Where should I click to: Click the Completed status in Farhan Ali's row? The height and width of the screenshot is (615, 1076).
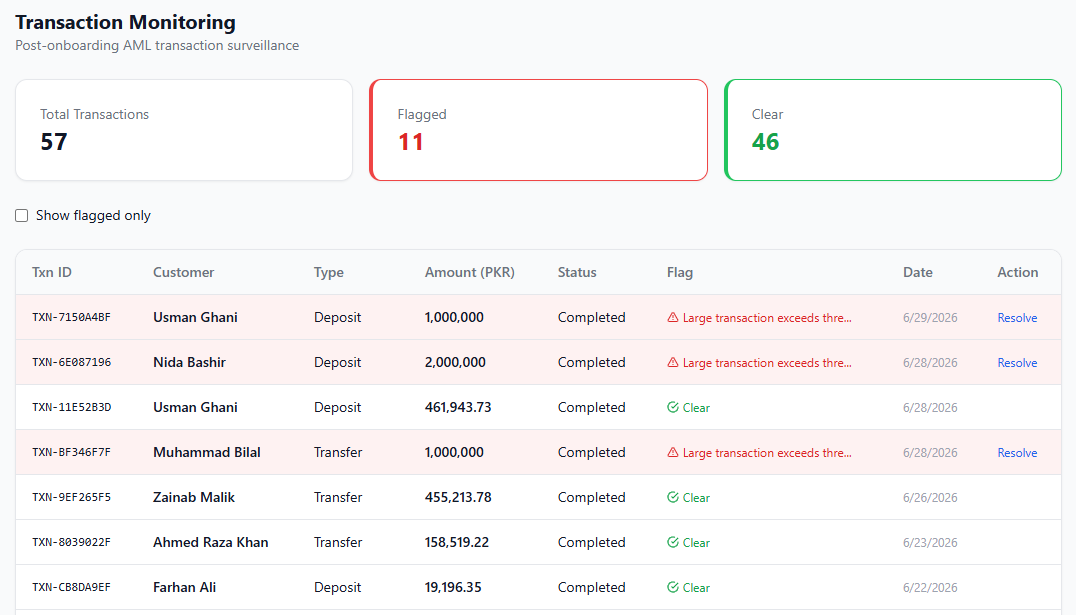click(x=592, y=587)
